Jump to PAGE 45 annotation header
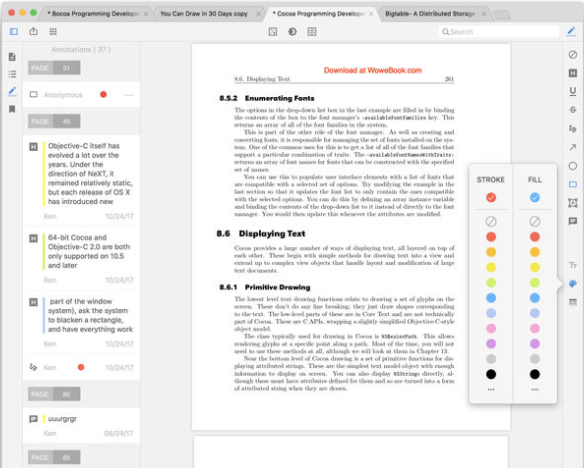 tap(54, 121)
